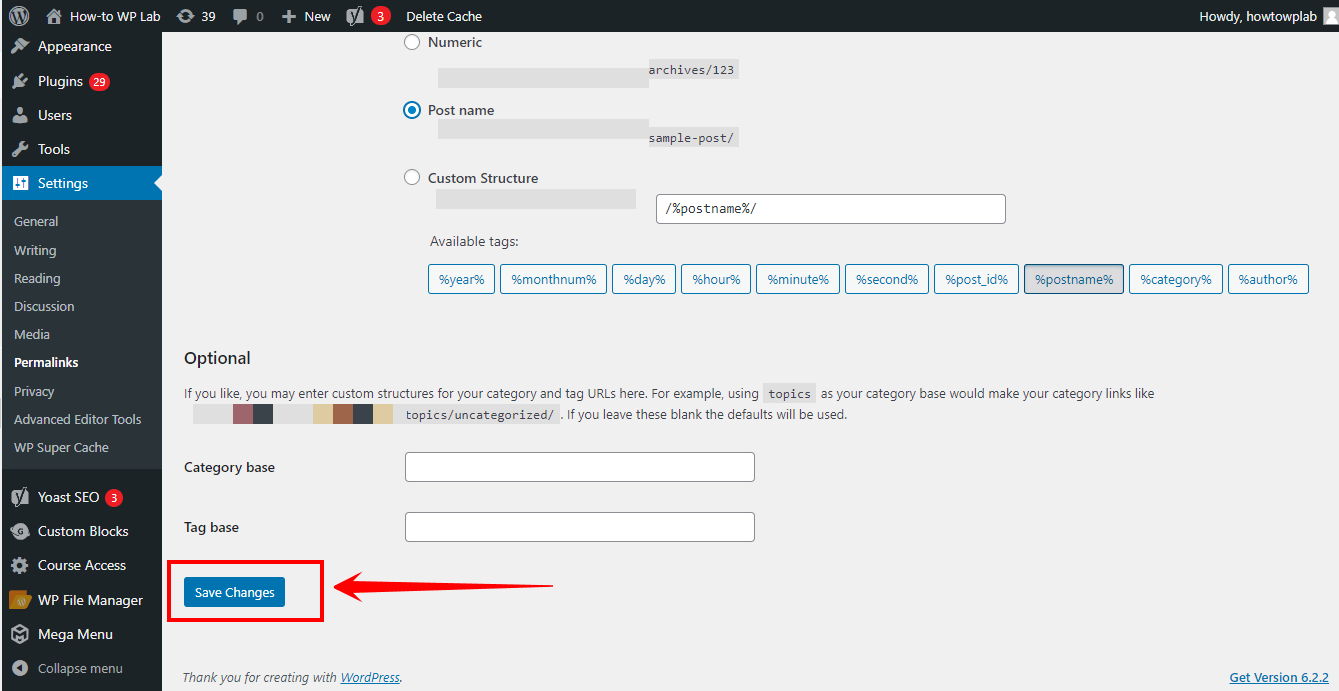Collapse the admin sidebar menu
The height and width of the screenshot is (691, 1339).
[x=80, y=668]
